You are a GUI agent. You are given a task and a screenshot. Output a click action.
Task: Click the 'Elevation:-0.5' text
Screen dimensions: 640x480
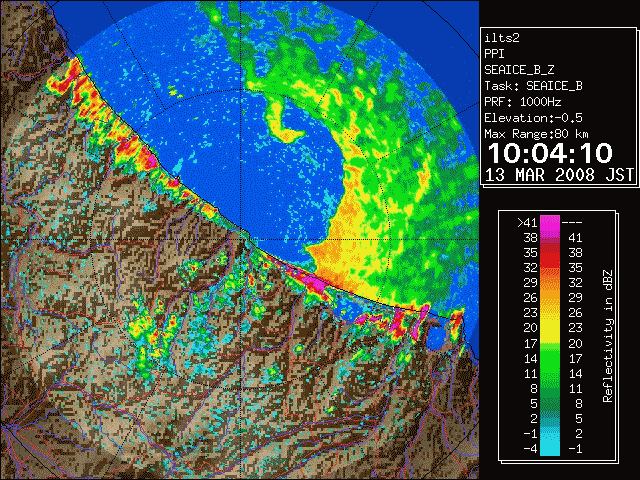[533, 118]
